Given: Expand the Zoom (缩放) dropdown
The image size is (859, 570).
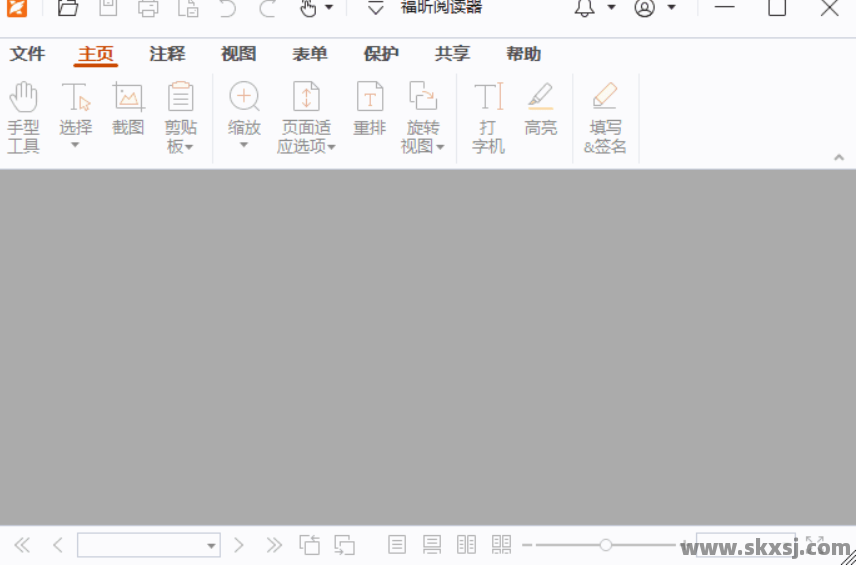Looking at the screenshot, I should pos(244,145).
